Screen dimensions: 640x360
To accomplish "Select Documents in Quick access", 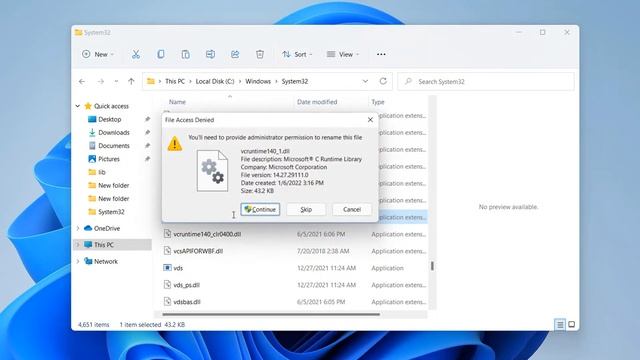I will (x=113, y=146).
